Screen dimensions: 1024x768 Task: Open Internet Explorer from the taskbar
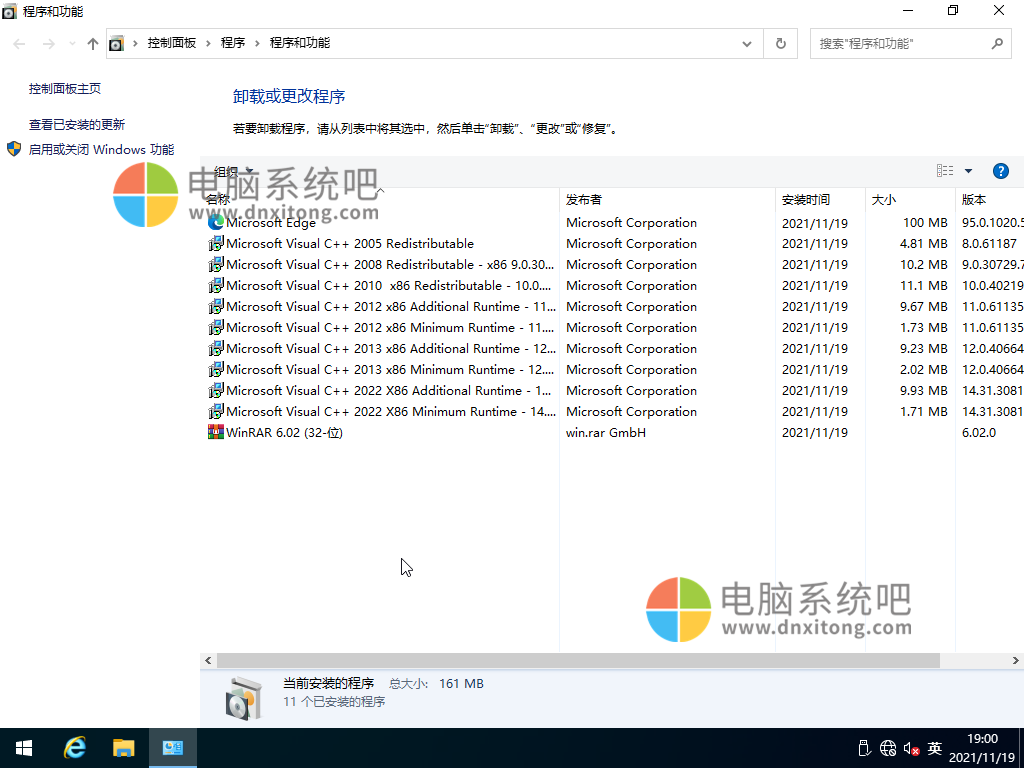[x=75, y=748]
